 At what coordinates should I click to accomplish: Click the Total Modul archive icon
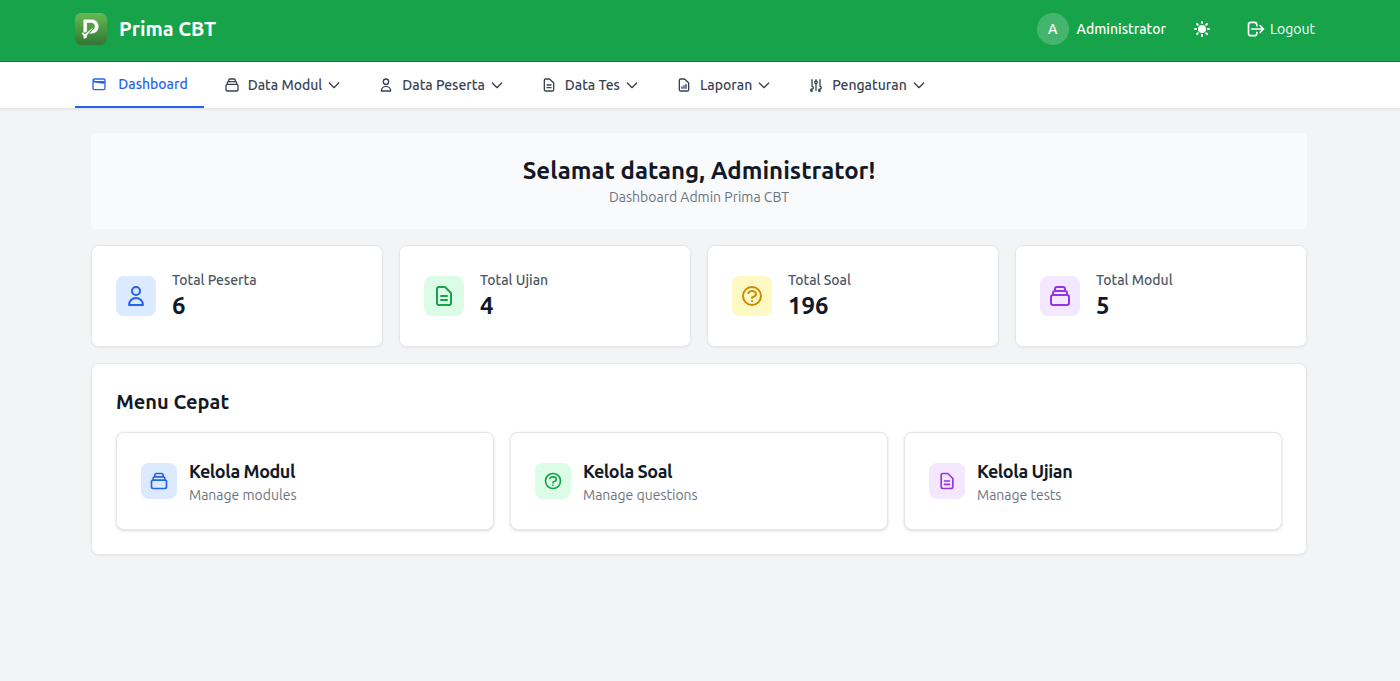click(x=1059, y=296)
